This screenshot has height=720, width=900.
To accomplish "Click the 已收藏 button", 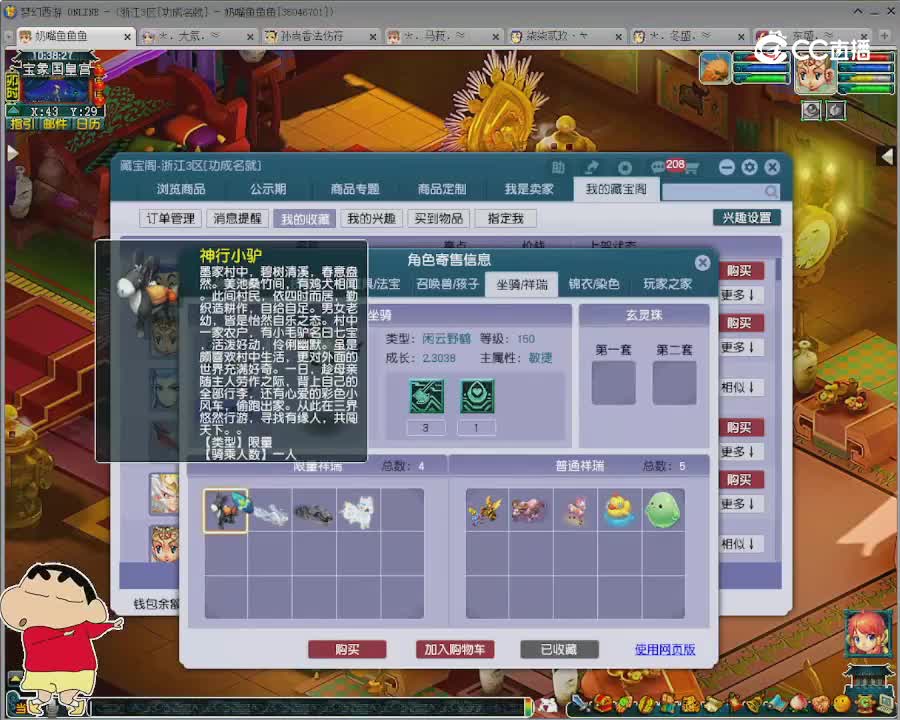I will (559, 649).
